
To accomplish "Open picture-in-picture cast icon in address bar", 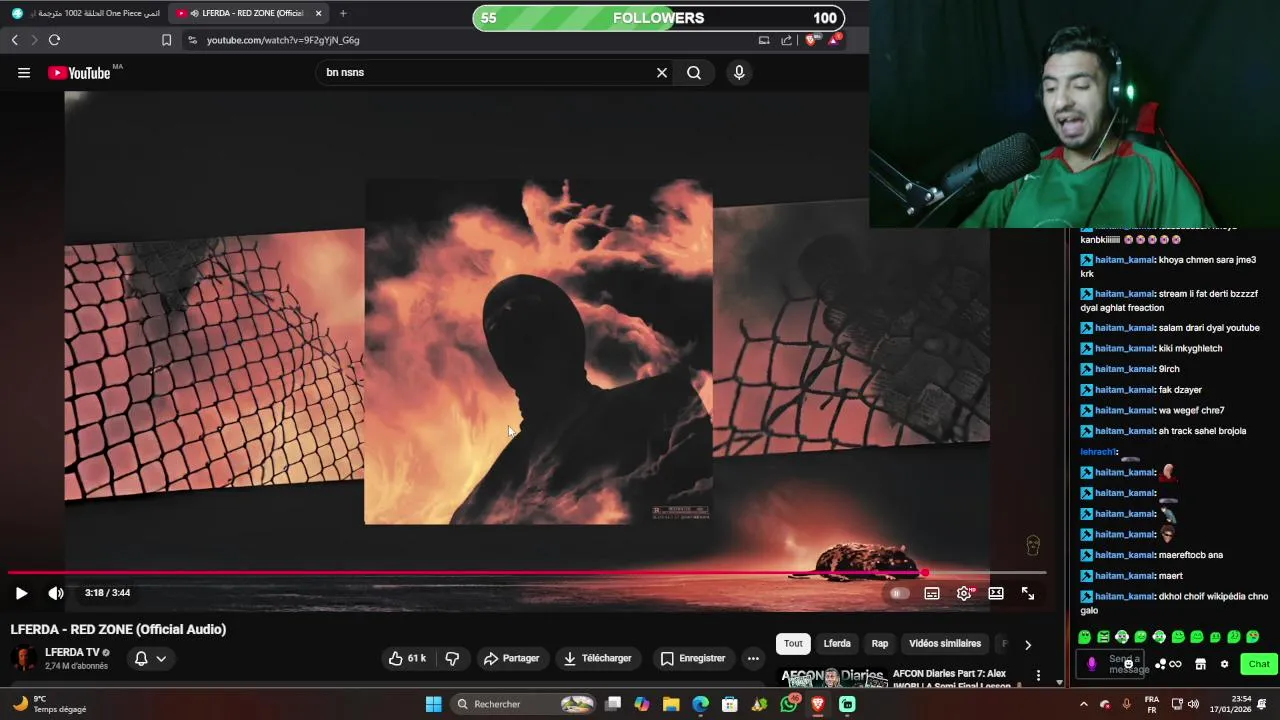I will 764,40.
